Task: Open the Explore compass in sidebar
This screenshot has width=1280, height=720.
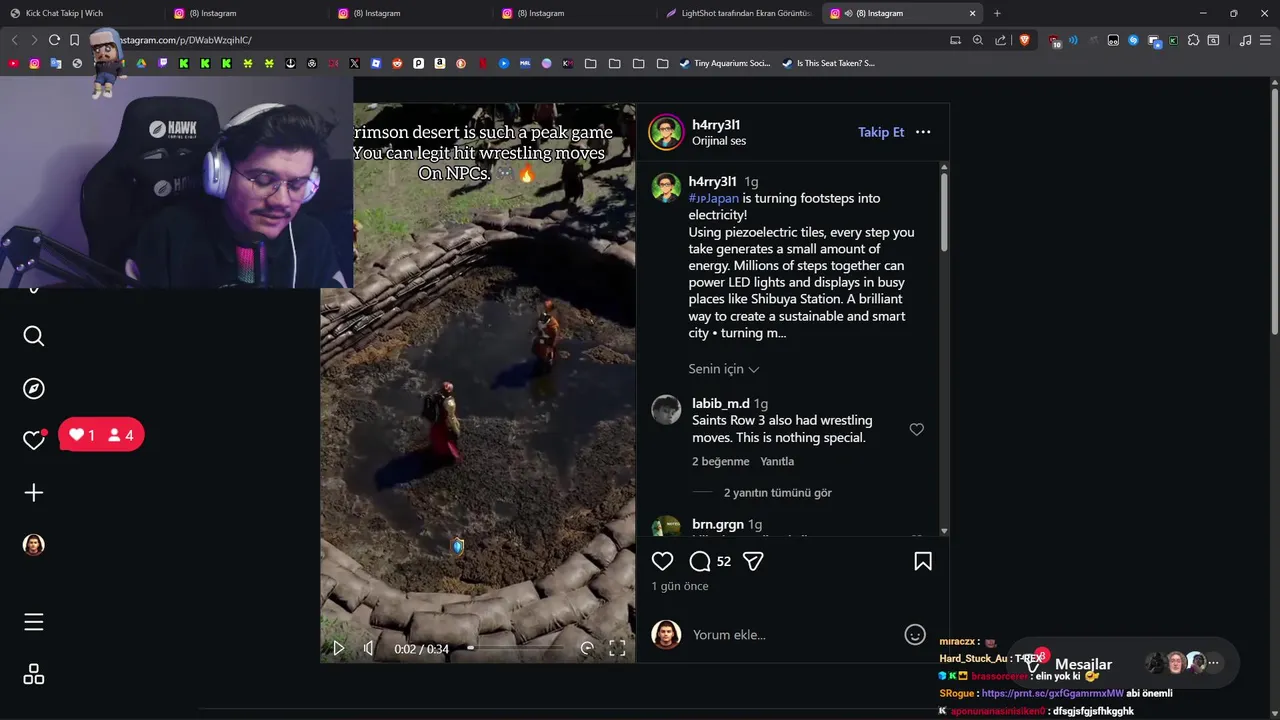Action: coord(34,388)
